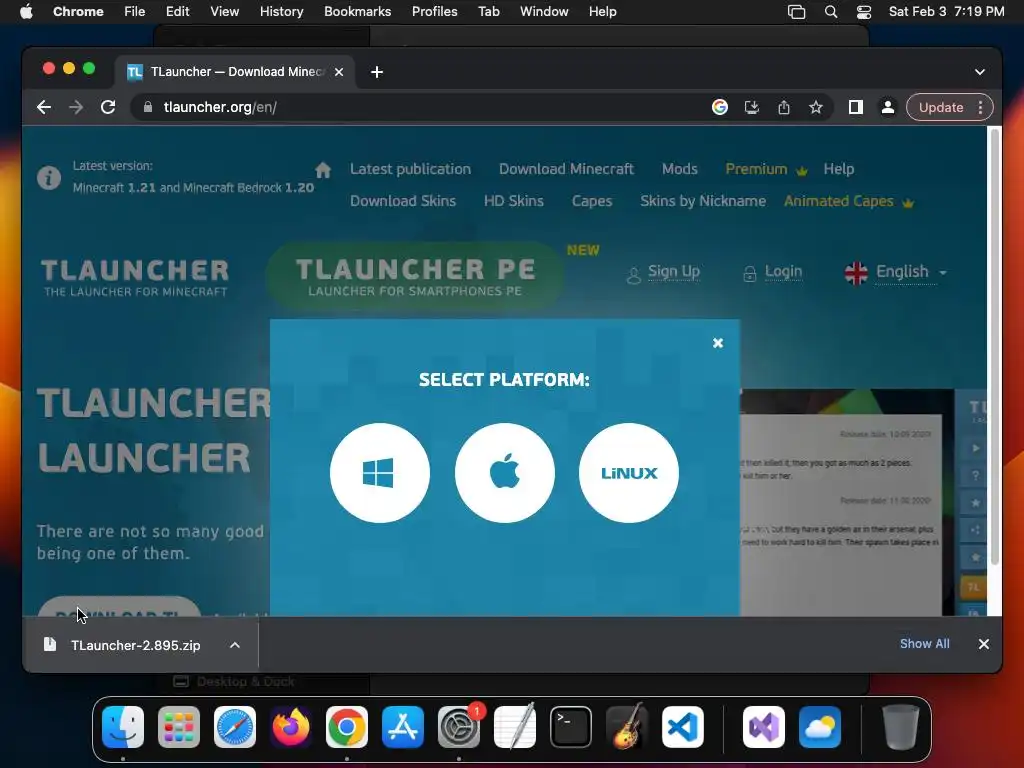
Task: Click the site lock icon
Action: click(148, 107)
